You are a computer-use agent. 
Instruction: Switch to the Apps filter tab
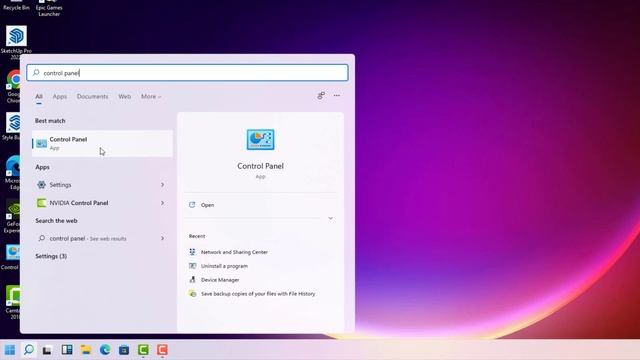point(60,97)
